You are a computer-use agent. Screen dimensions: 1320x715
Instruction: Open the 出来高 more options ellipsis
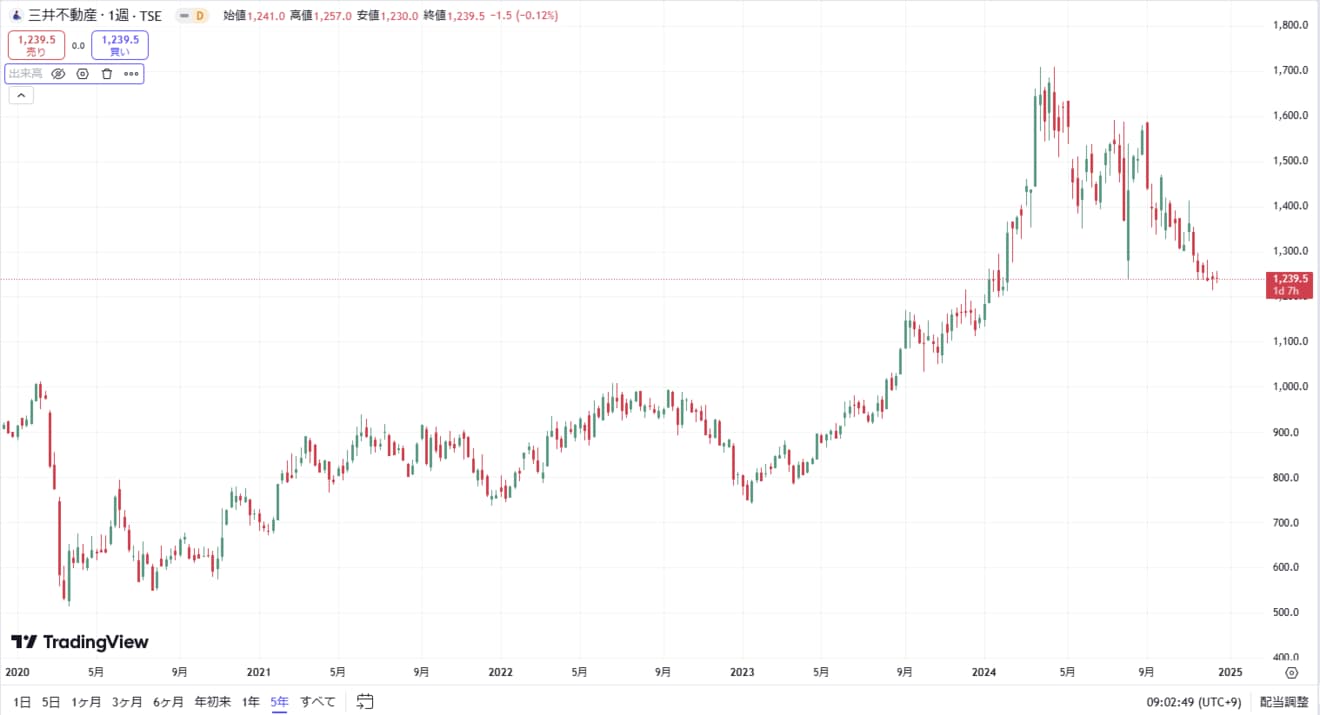point(131,74)
